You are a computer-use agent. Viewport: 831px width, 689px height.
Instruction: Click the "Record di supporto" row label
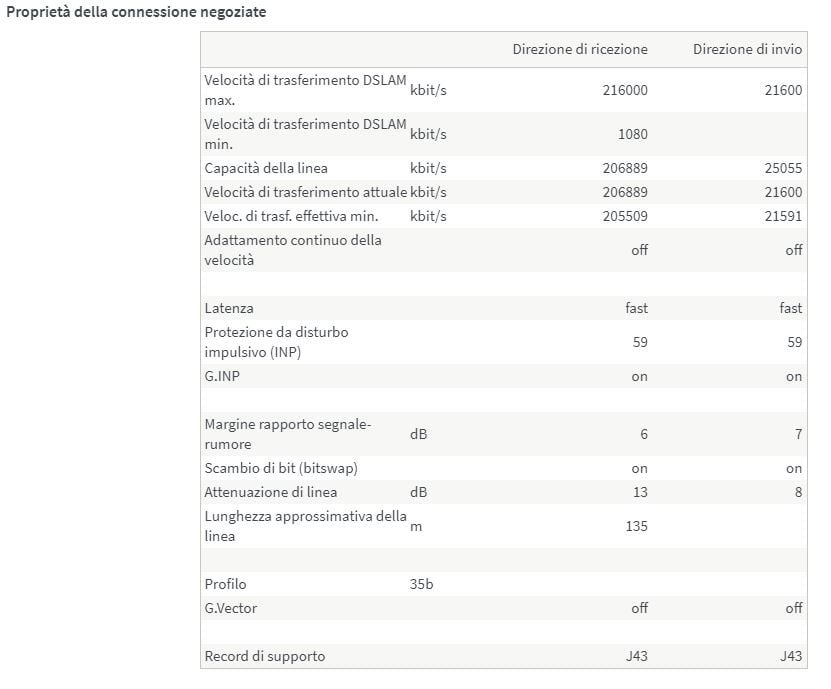click(x=265, y=656)
